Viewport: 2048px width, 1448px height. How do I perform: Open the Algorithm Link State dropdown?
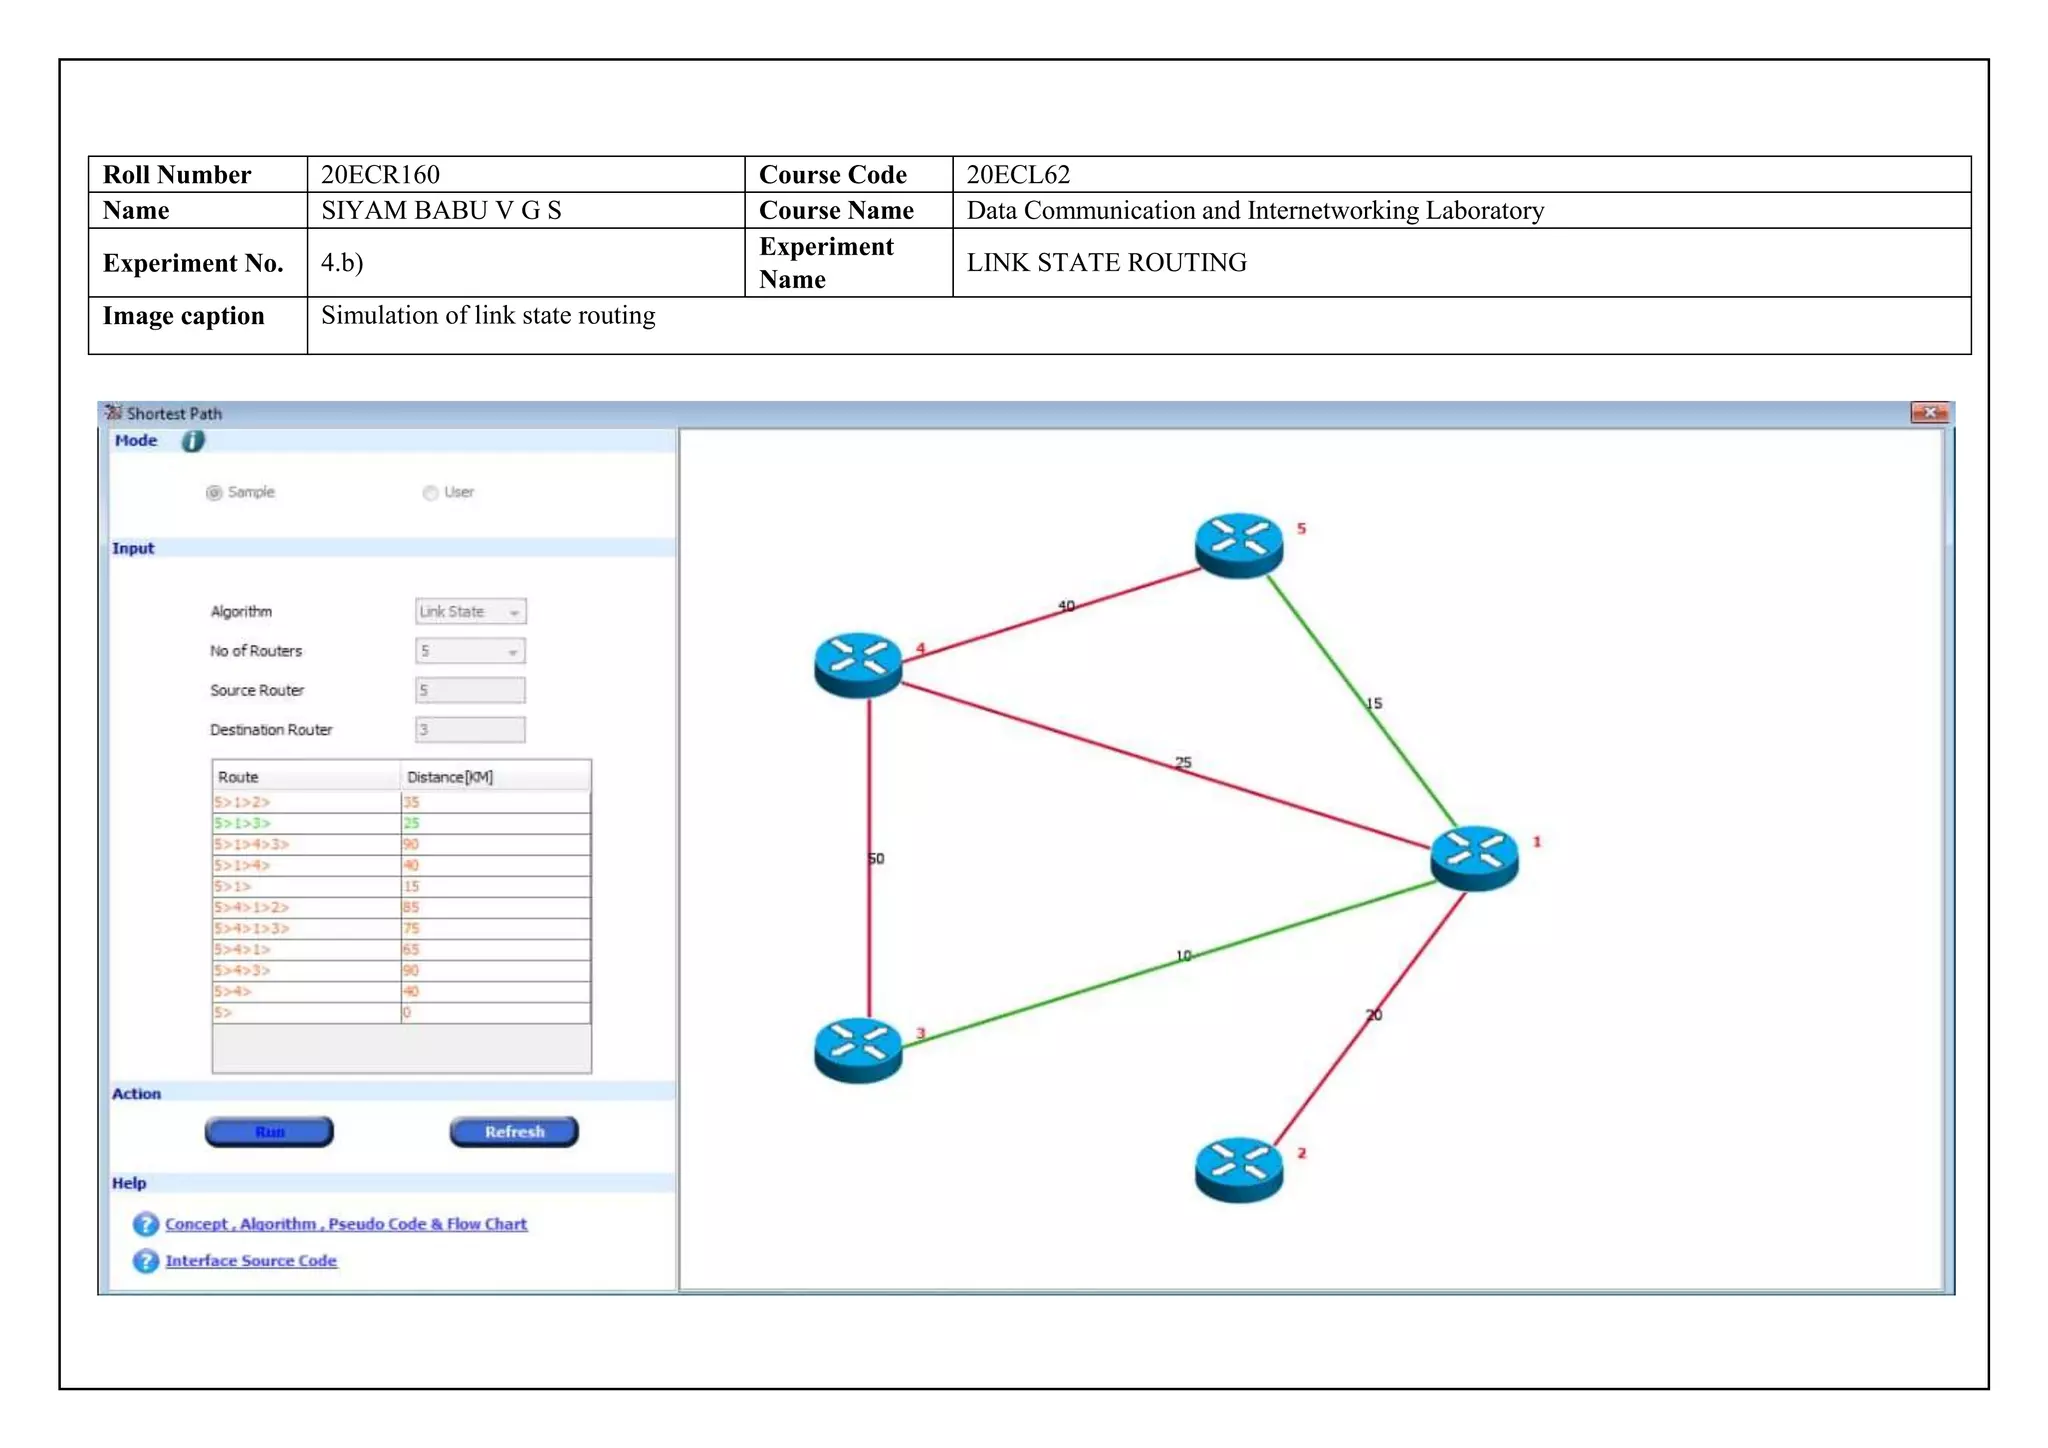[470, 611]
